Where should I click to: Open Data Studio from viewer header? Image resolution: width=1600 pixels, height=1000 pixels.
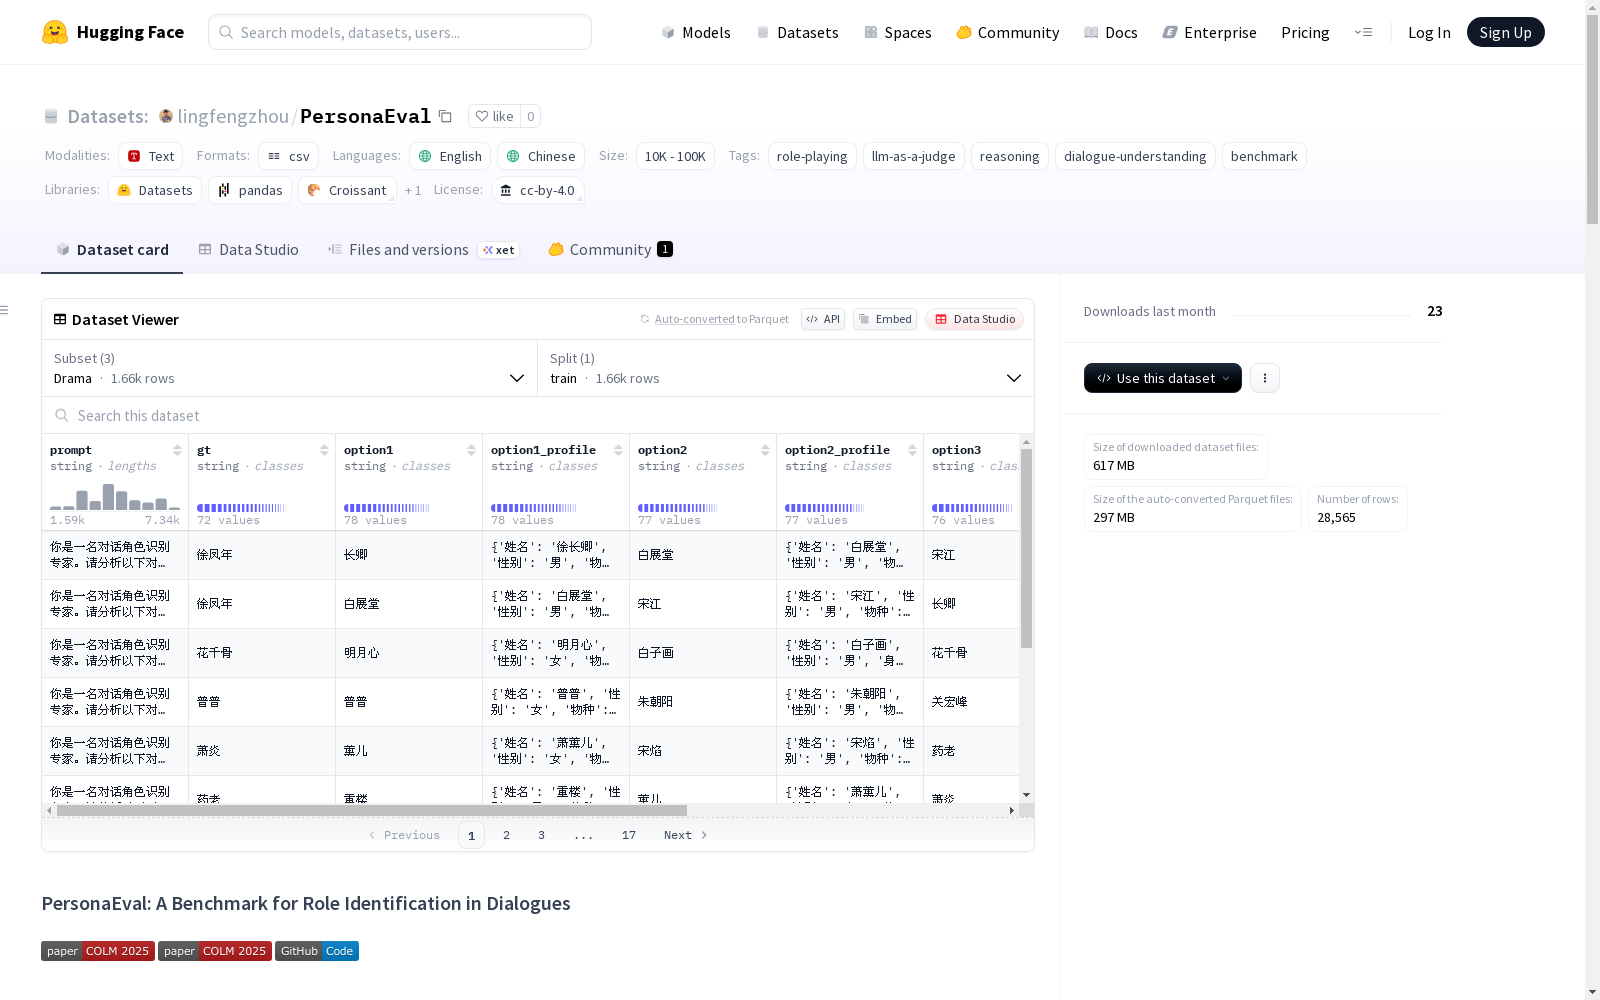[x=975, y=319]
